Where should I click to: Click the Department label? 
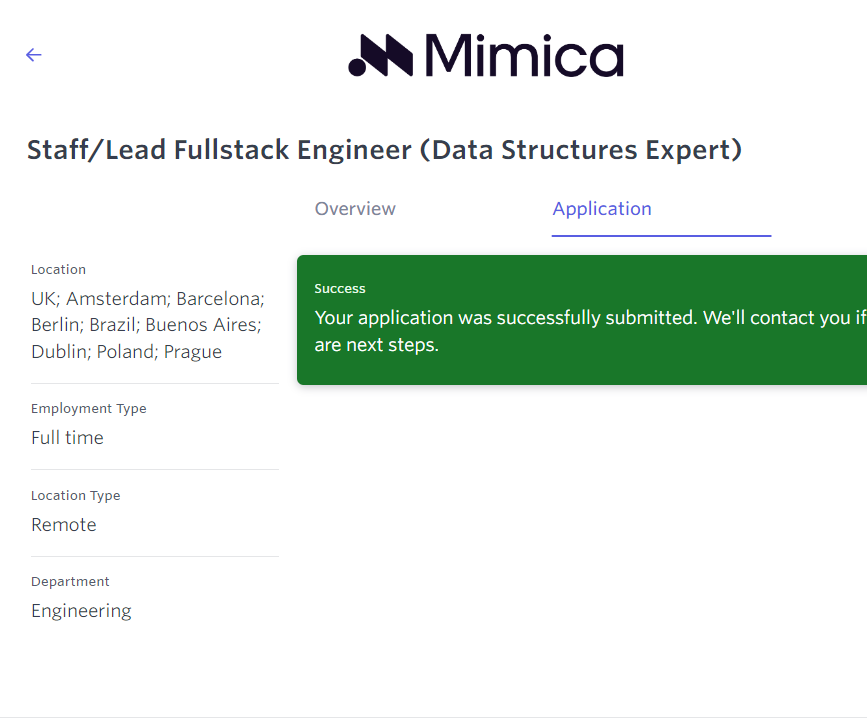[x=70, y=582]
